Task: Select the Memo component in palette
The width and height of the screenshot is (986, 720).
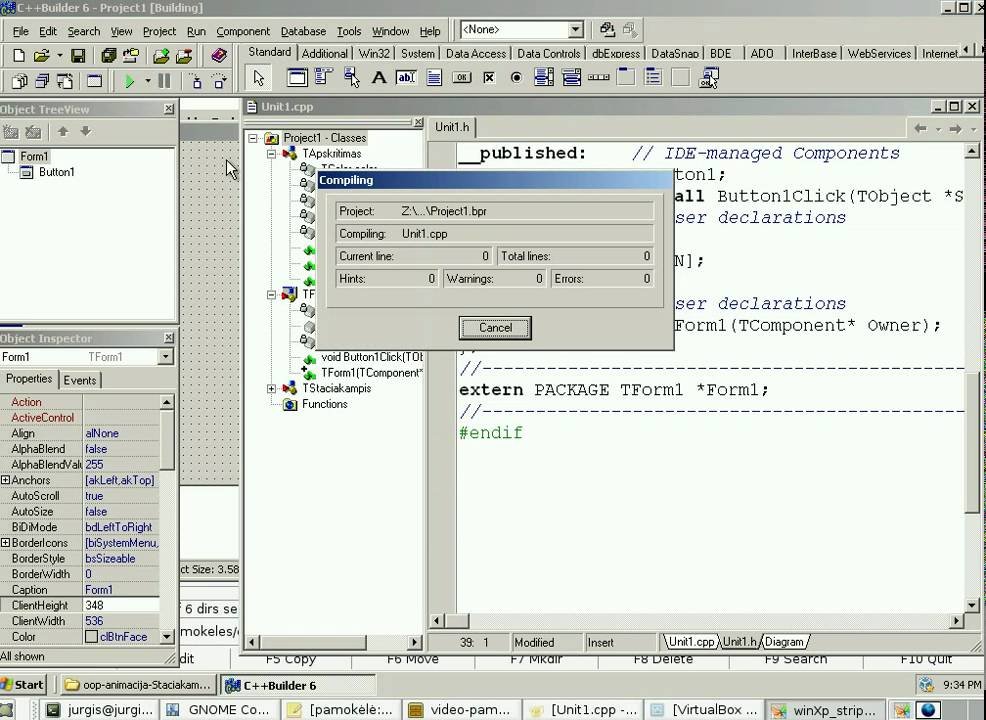Action: coord(434,78)
